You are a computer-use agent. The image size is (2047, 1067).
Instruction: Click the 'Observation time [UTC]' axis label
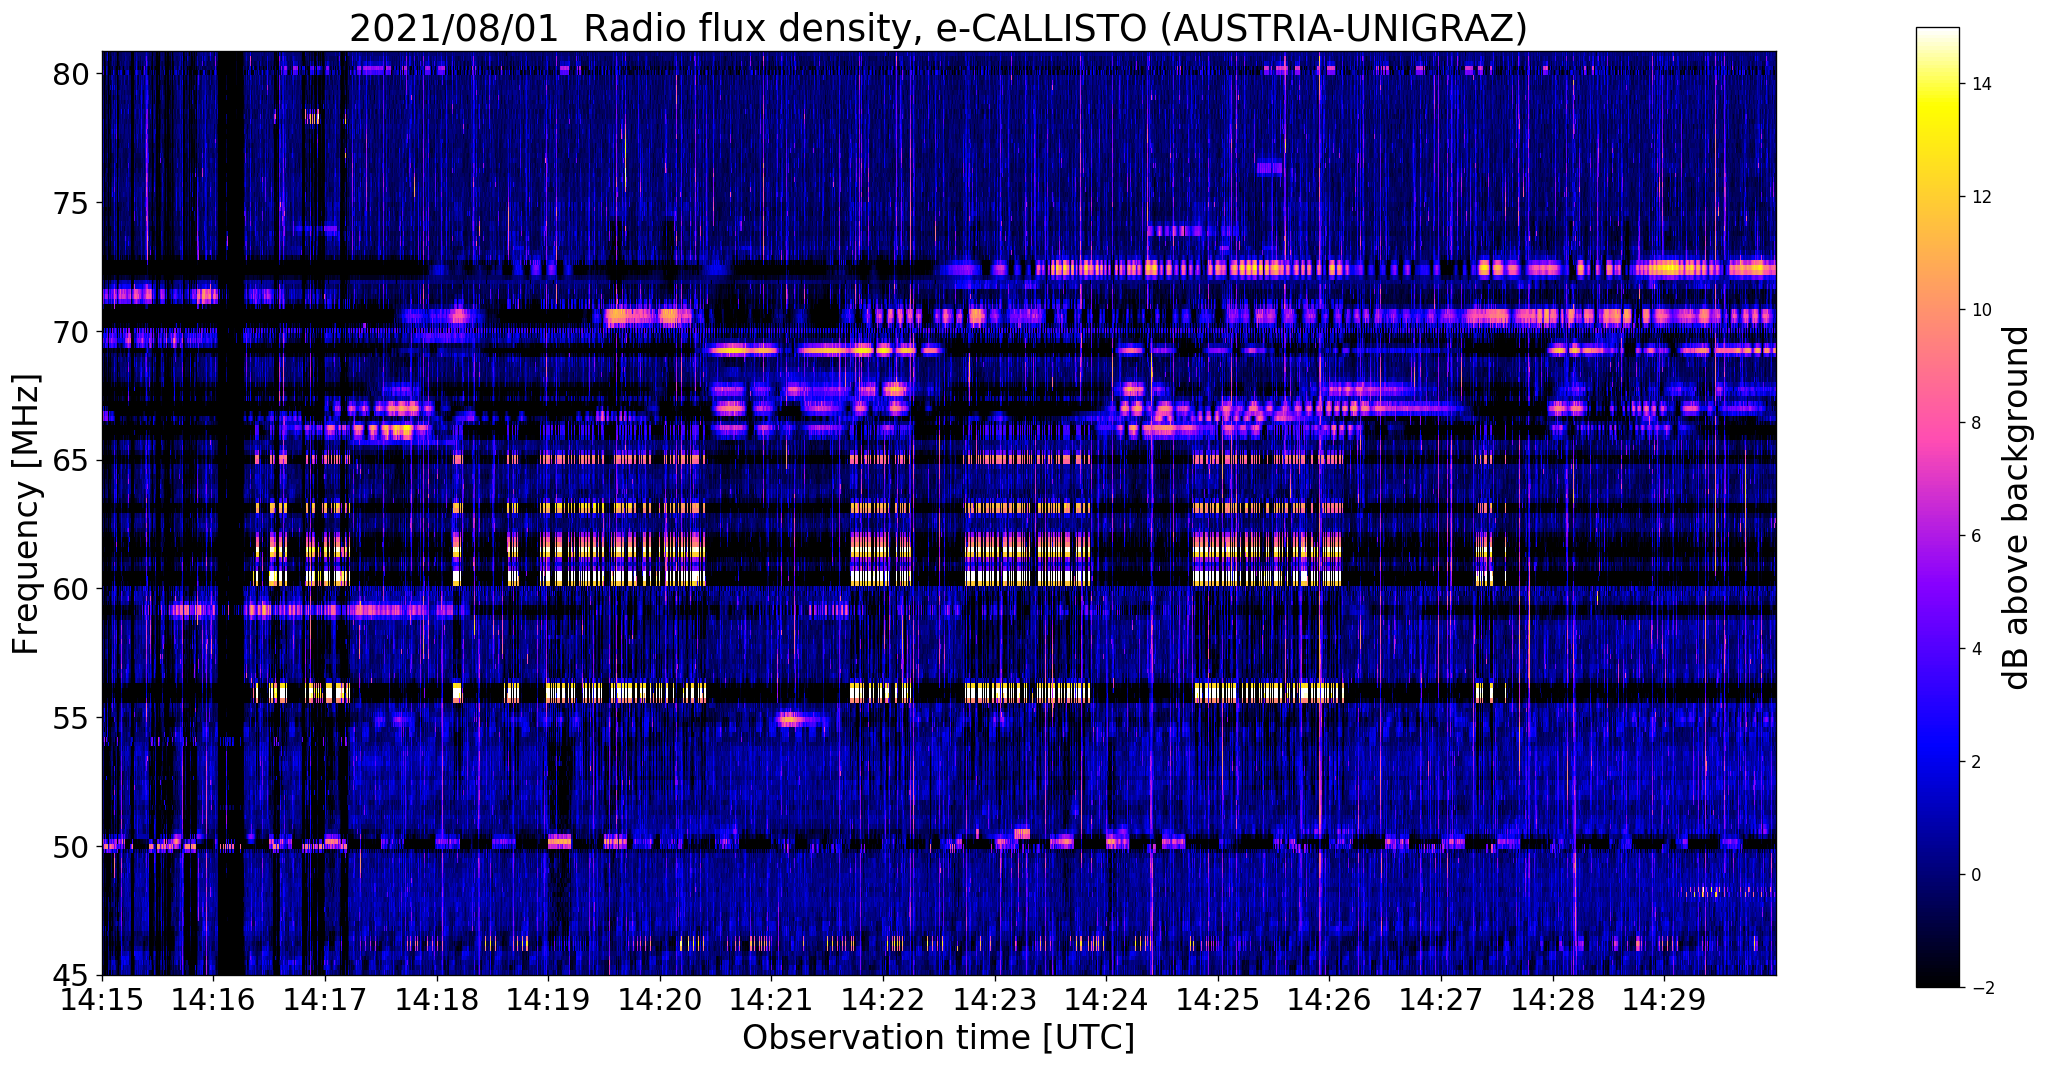click(938, 1037)
